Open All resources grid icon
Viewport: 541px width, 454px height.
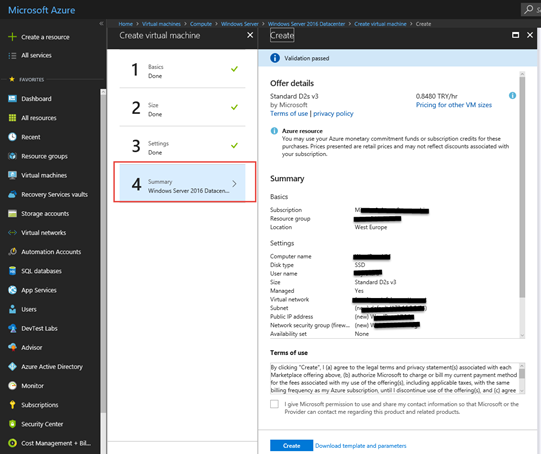[12, 118]
